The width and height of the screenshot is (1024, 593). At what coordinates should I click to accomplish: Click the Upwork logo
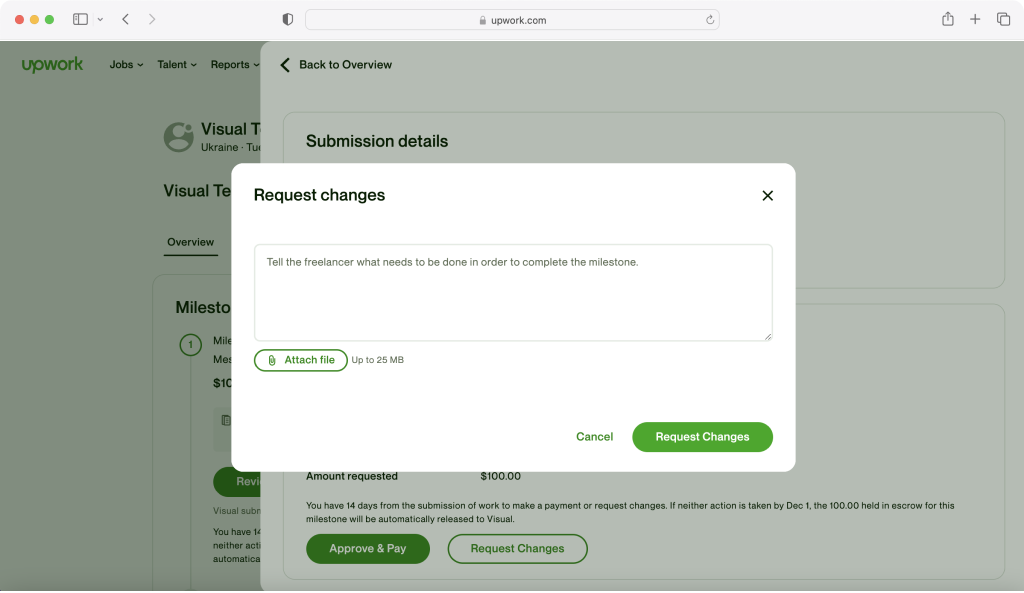53,65
